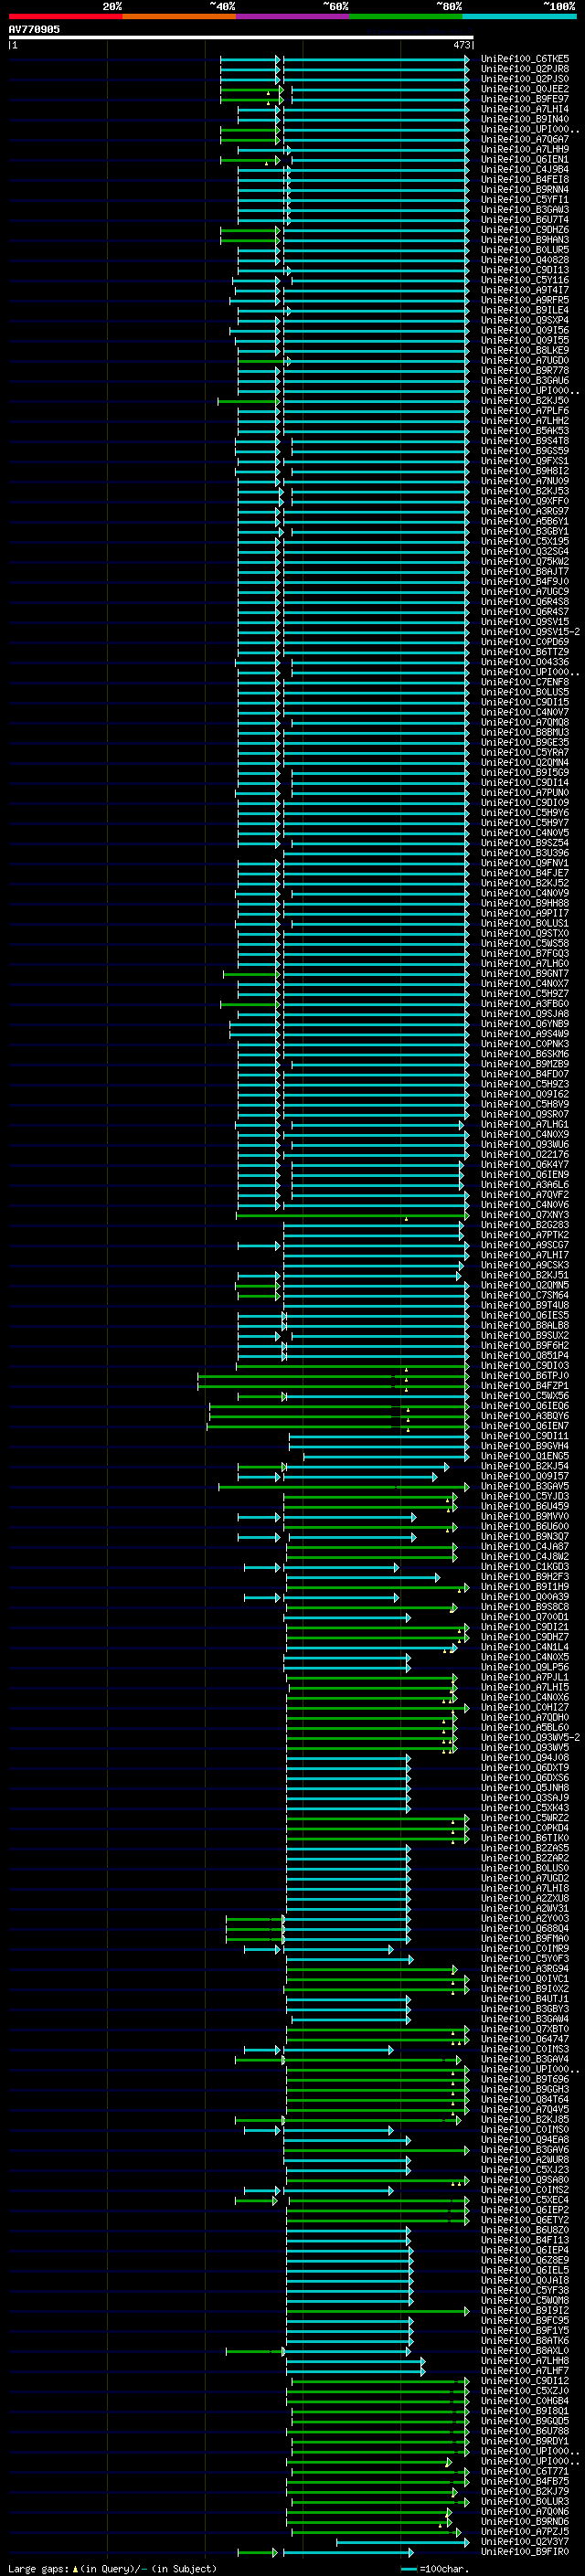Open hit UniRef100_B2KJ50

pyautogui.click(x=525, y=401)
